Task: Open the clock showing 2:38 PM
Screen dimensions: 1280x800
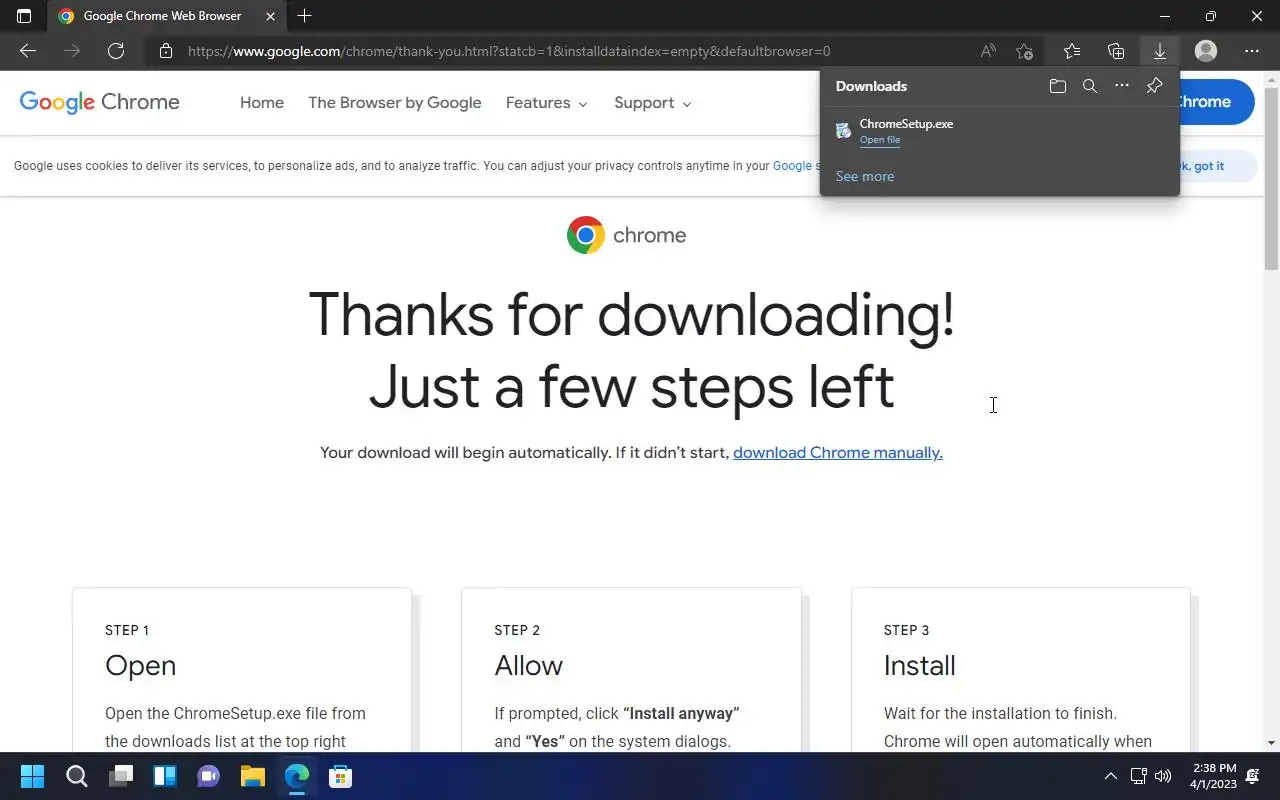Action: pyautogui.click(x=1214, y=776)
